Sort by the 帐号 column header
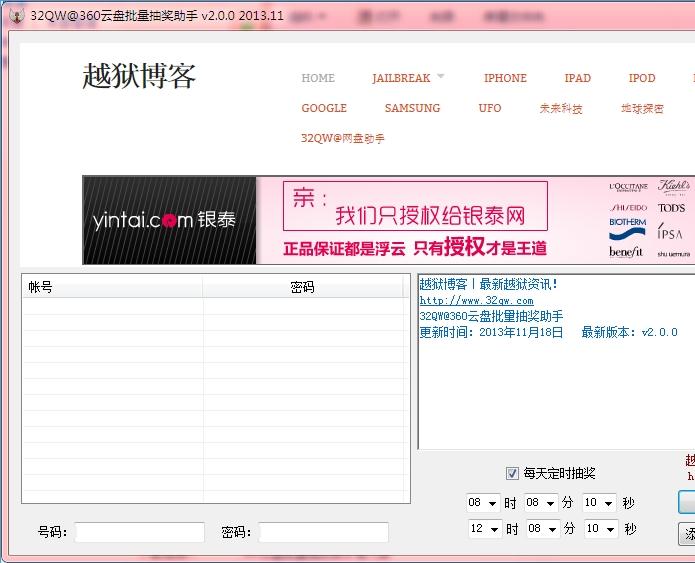695x563 pixels. pyautogui.click(x=112, y=287)
